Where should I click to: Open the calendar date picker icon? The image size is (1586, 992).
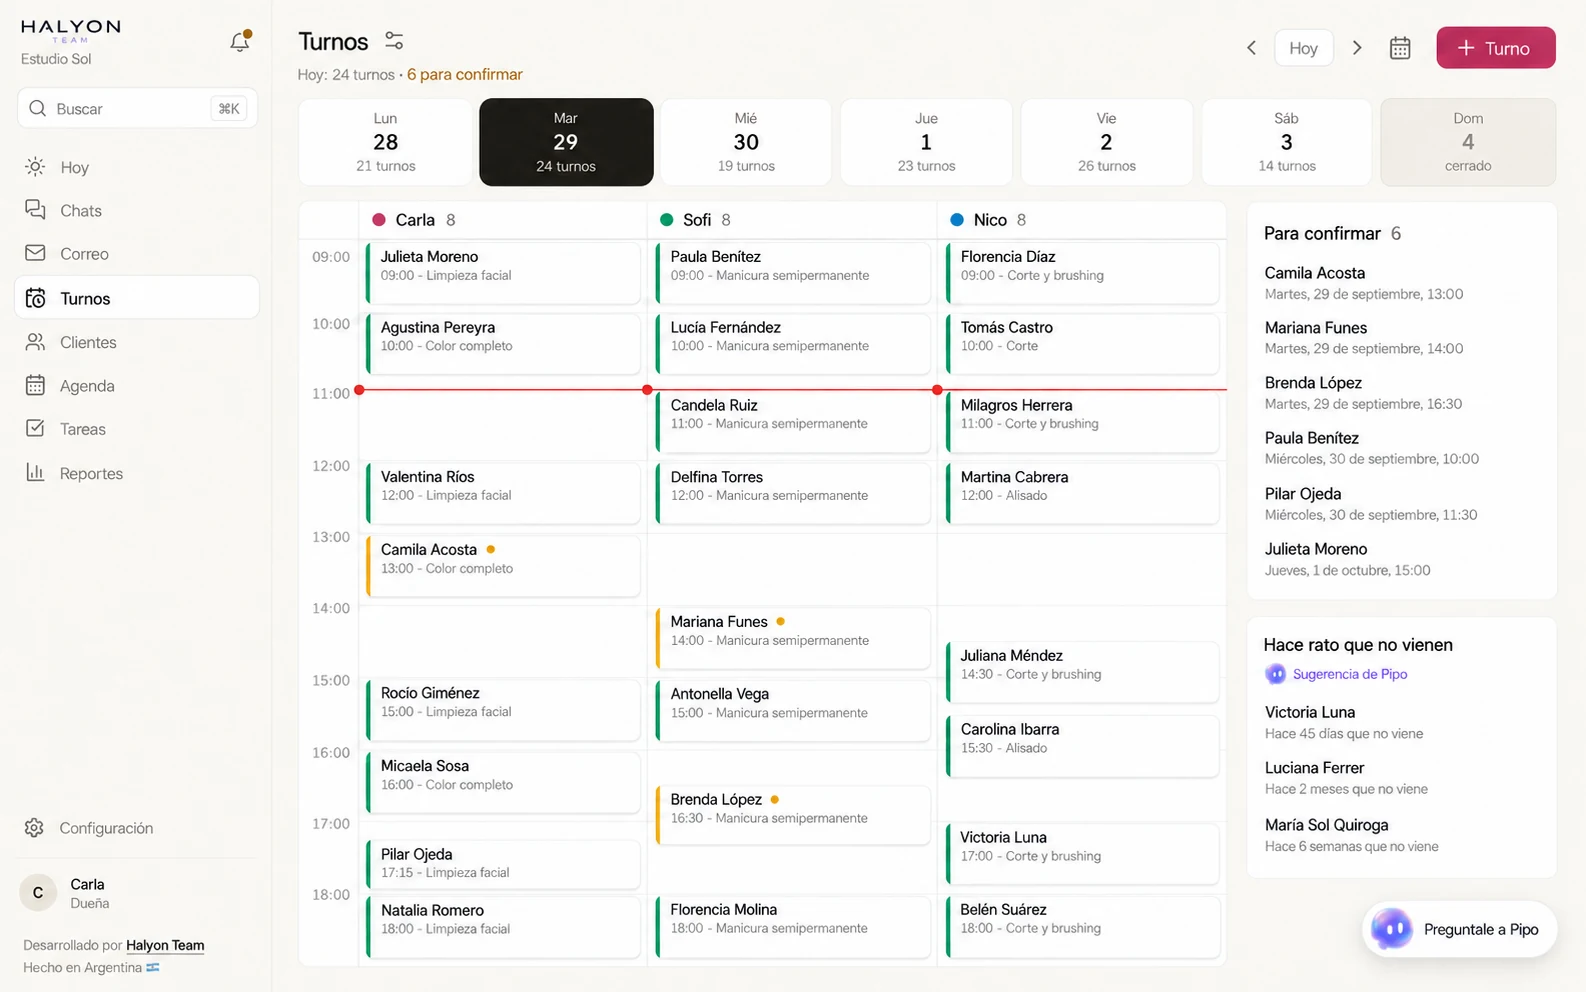[x=1400, y=48]
